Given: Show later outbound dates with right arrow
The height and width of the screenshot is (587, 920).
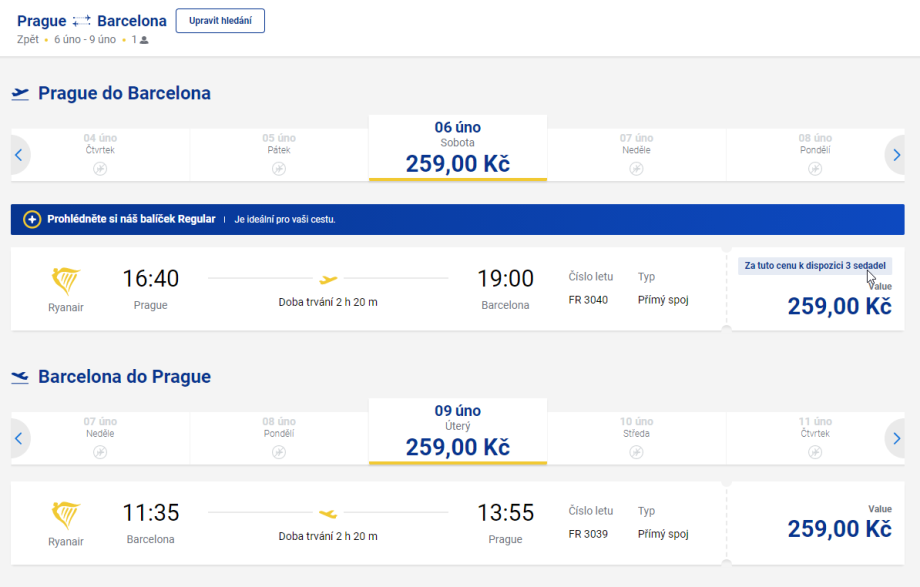Looking at the screenshot, I should tap(897, 155).
